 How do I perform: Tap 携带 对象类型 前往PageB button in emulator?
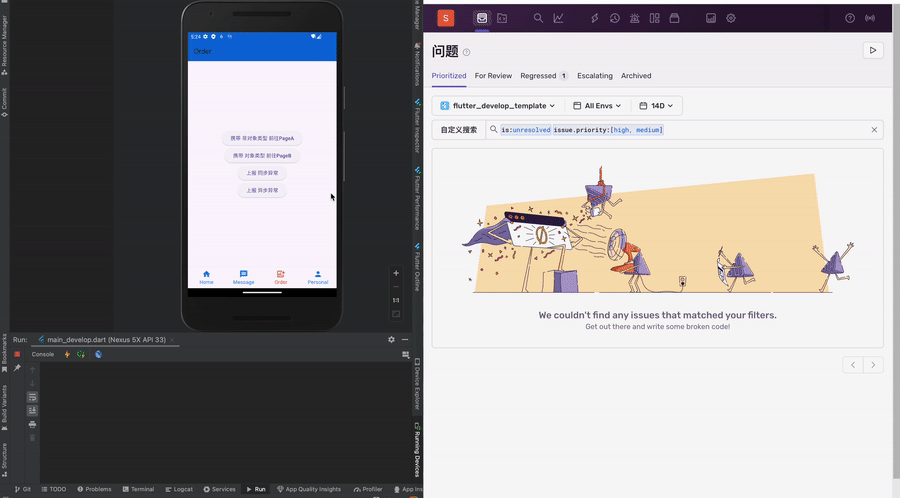click(x=262, y=155)
